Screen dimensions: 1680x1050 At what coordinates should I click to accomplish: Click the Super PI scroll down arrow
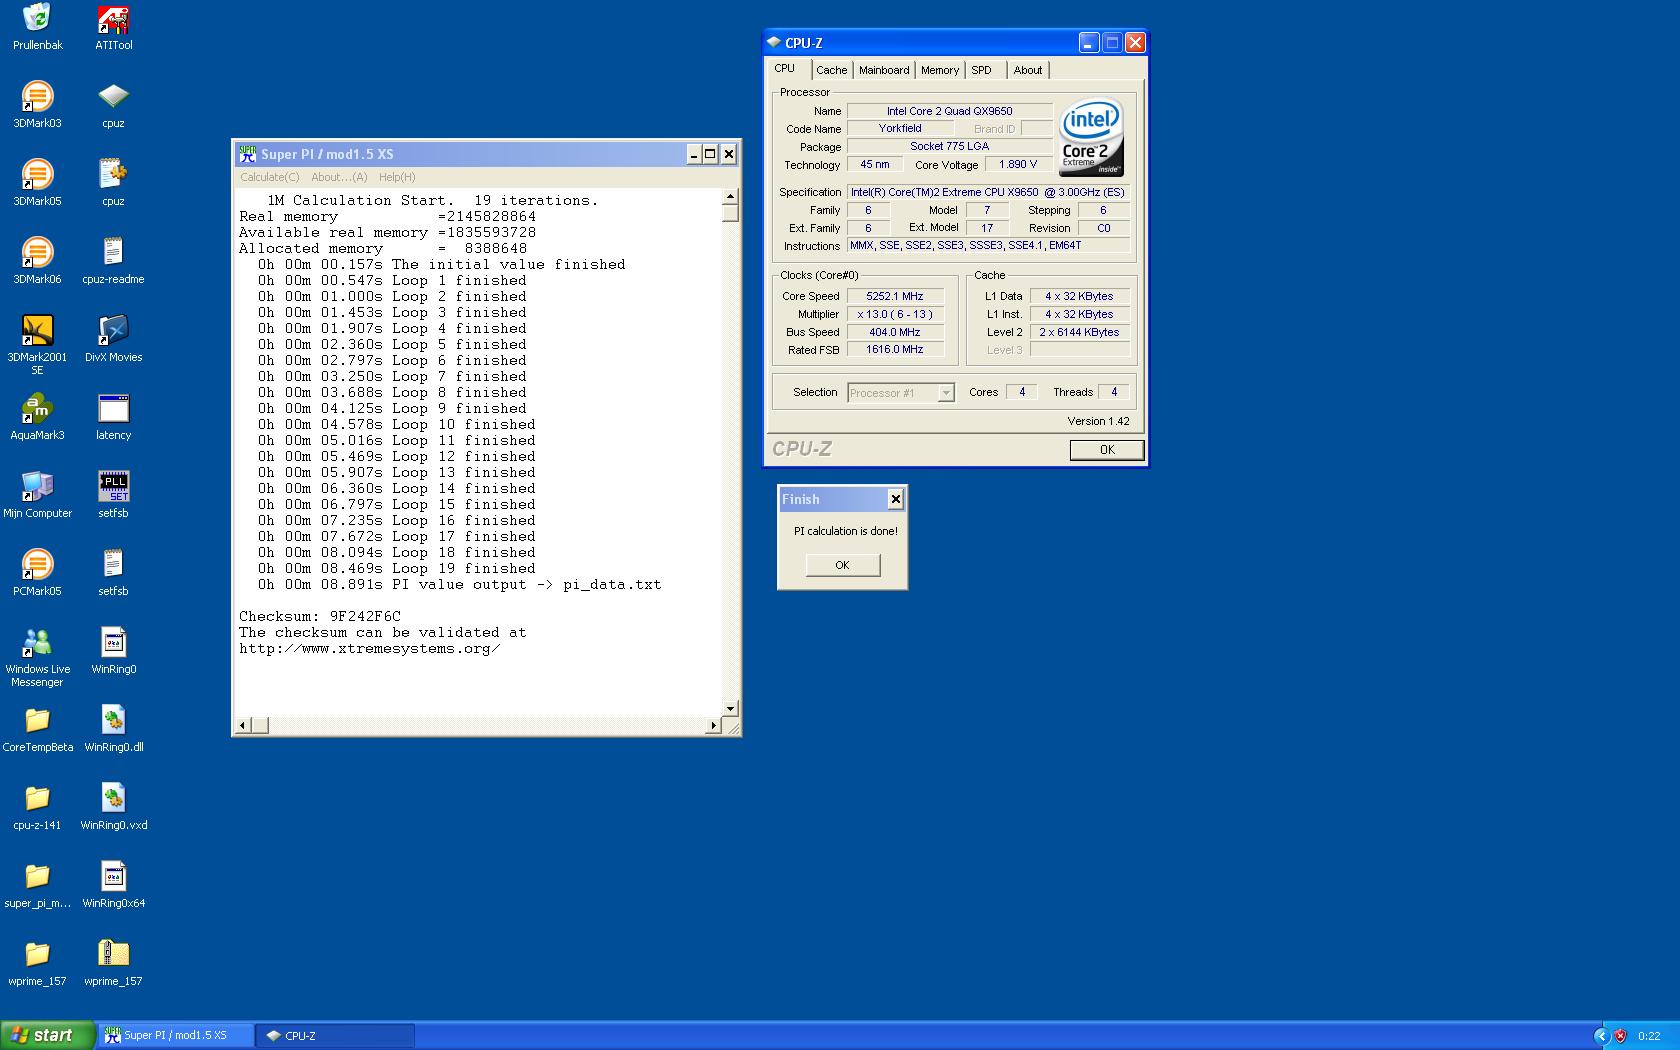pyautogui.click(x=730, y=708)
